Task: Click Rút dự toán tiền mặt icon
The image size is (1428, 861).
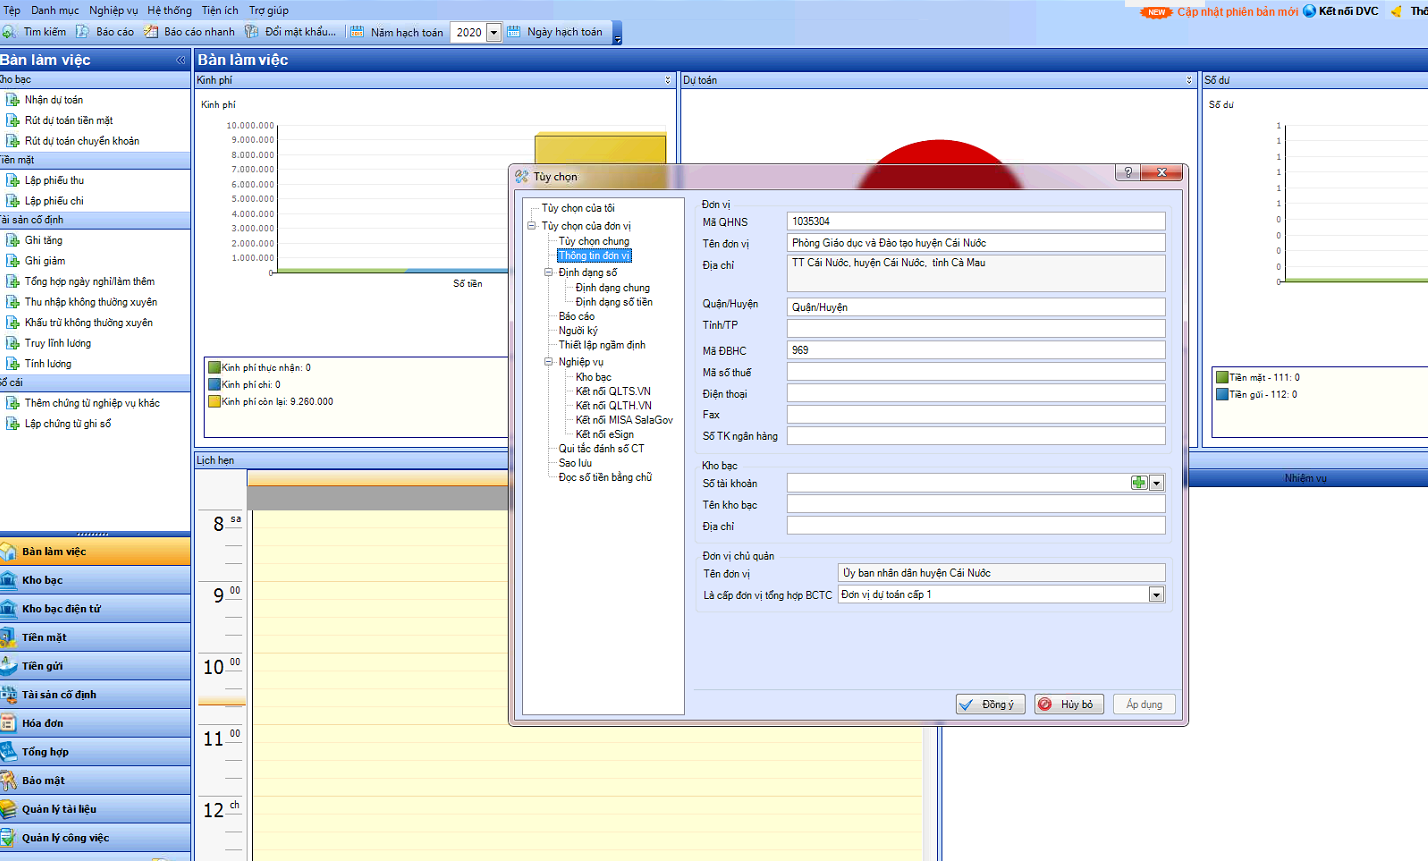Action: point(13,120)
